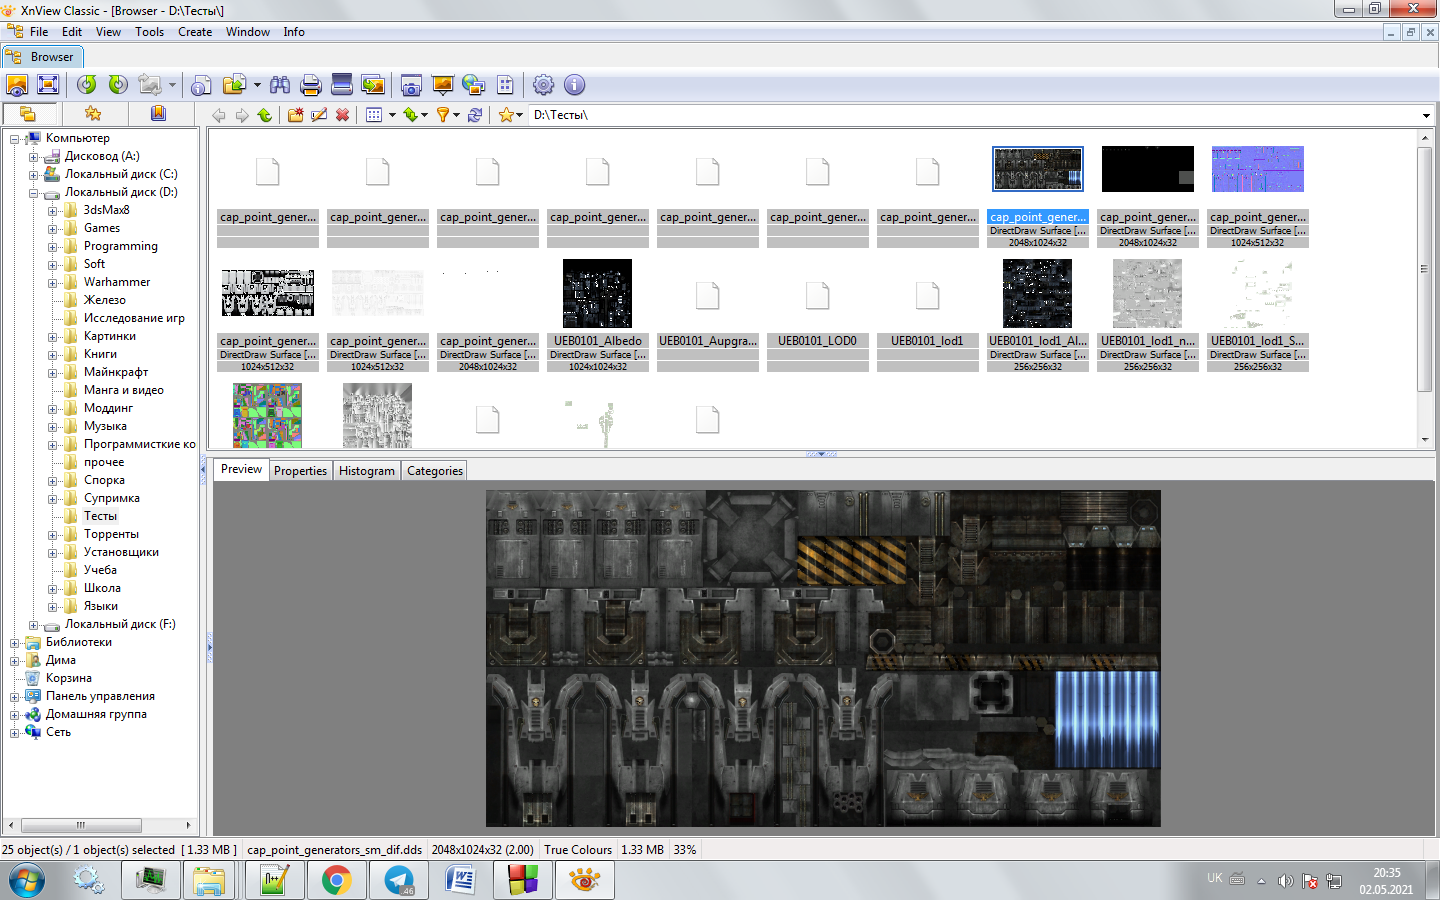Click the blue About info icon
This screenshot has width=1440, height=900.
tap(574, 85)
